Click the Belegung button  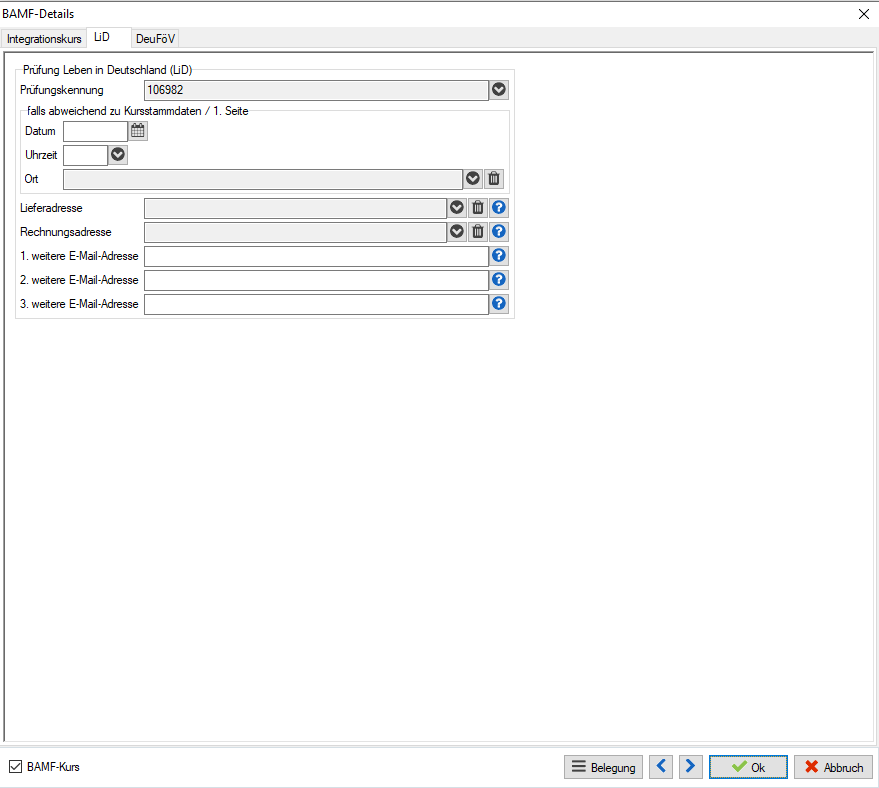[603, 767]
